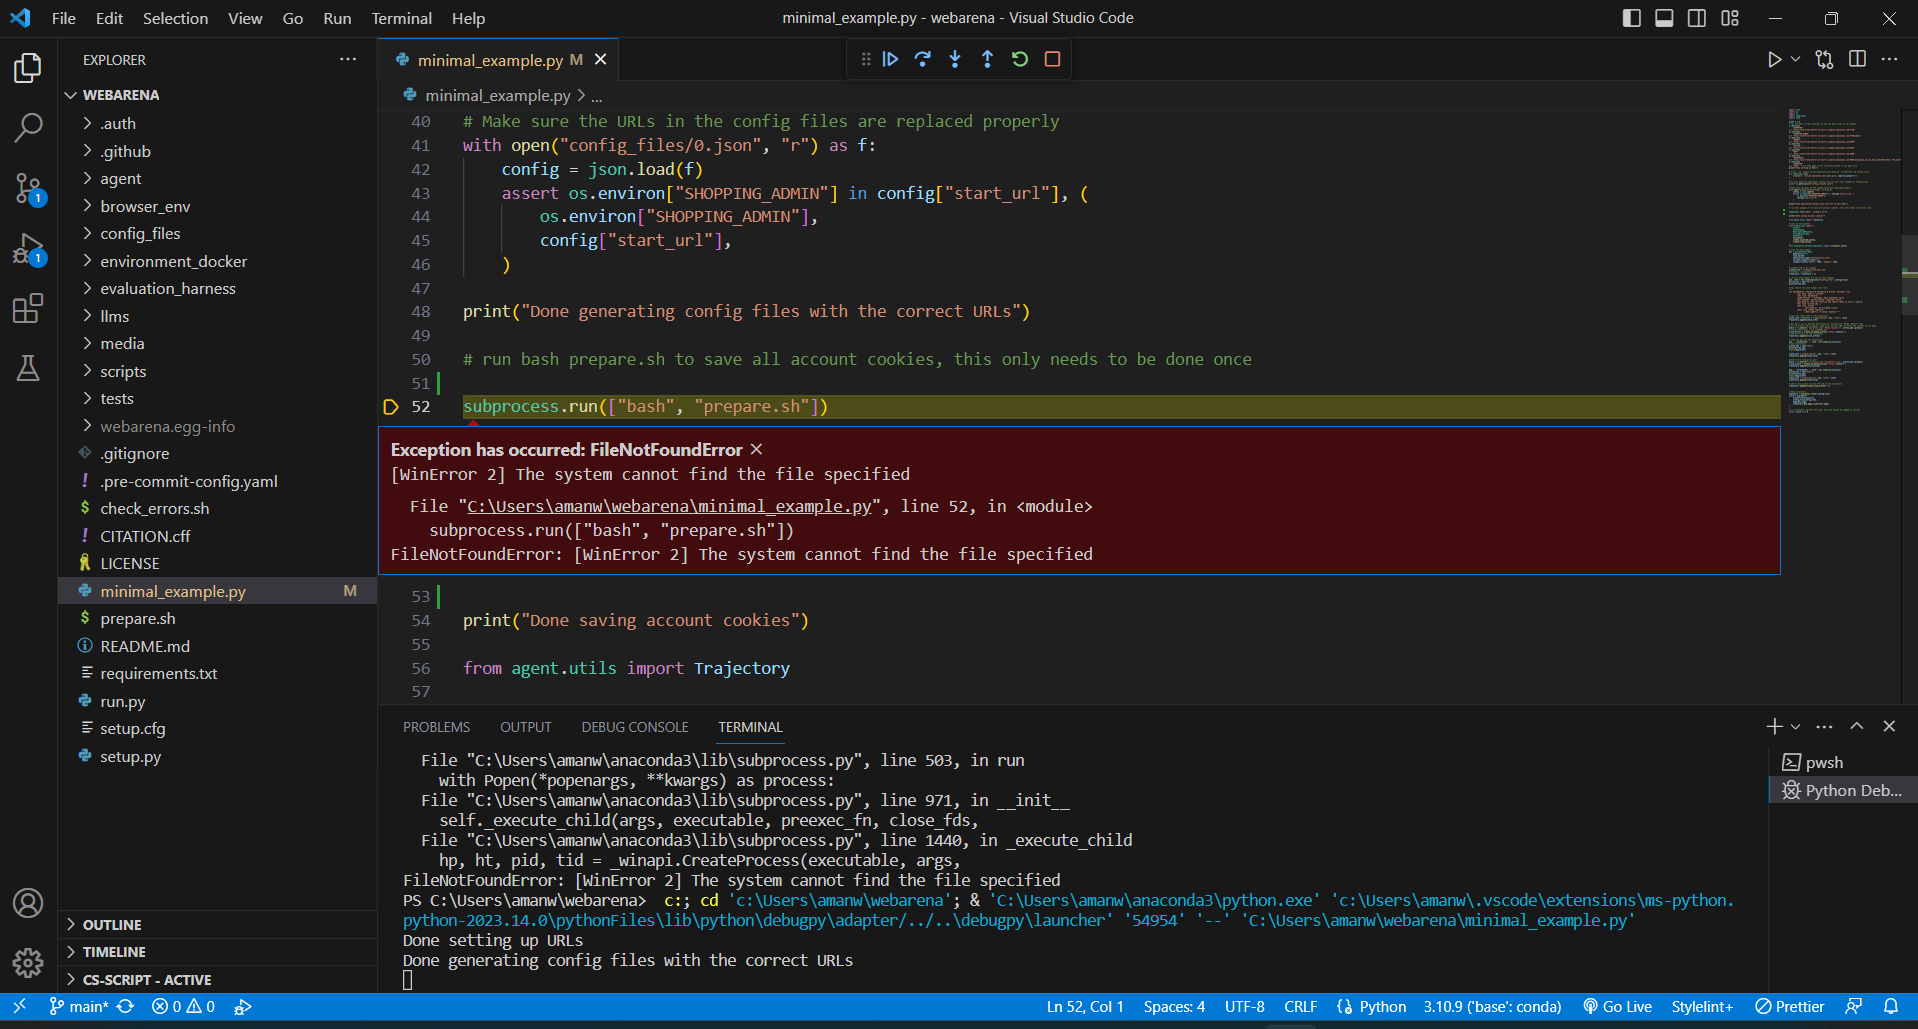The width and height of the screenshot is (1918, 1029).
Task: Open the Run and Debug view
Action: tap(28, 249)
